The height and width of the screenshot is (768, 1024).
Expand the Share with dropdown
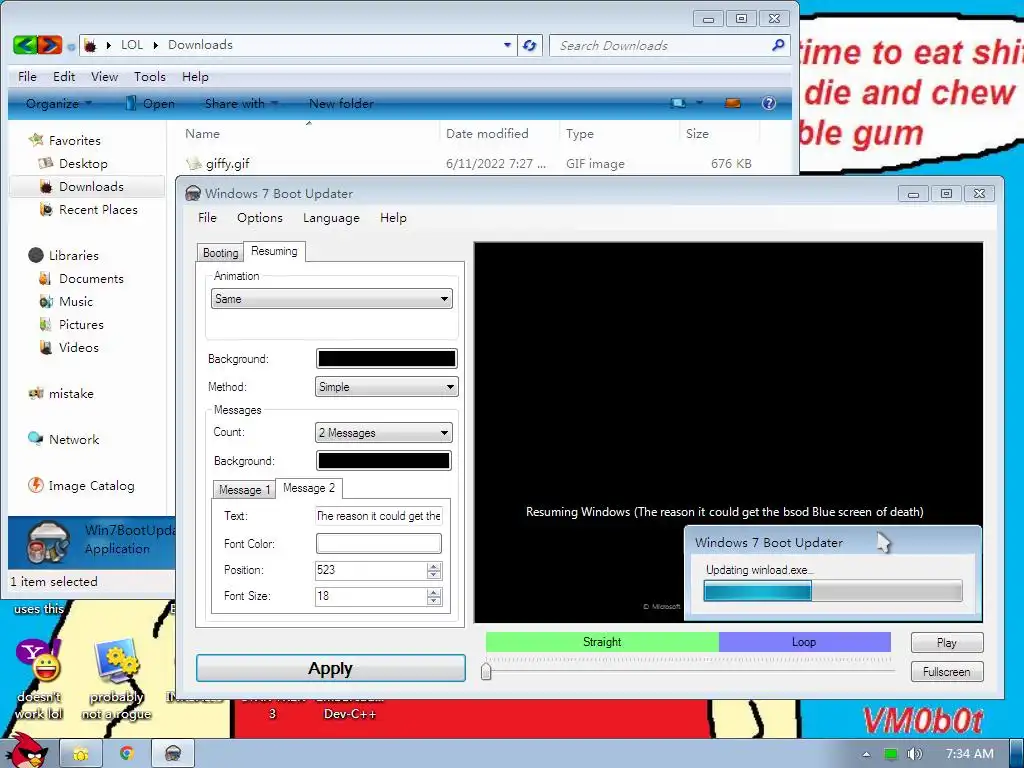(x=241, y=103)
